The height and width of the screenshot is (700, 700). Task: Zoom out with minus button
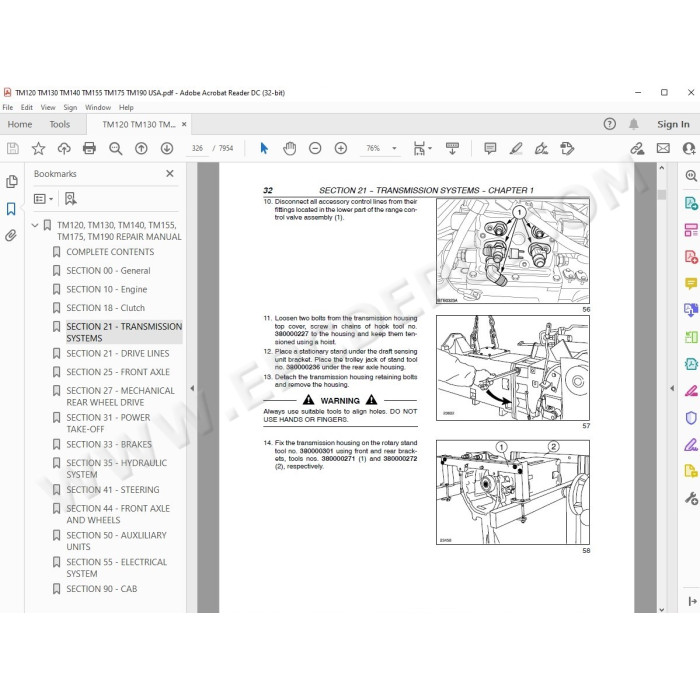(x=315, y=148)
